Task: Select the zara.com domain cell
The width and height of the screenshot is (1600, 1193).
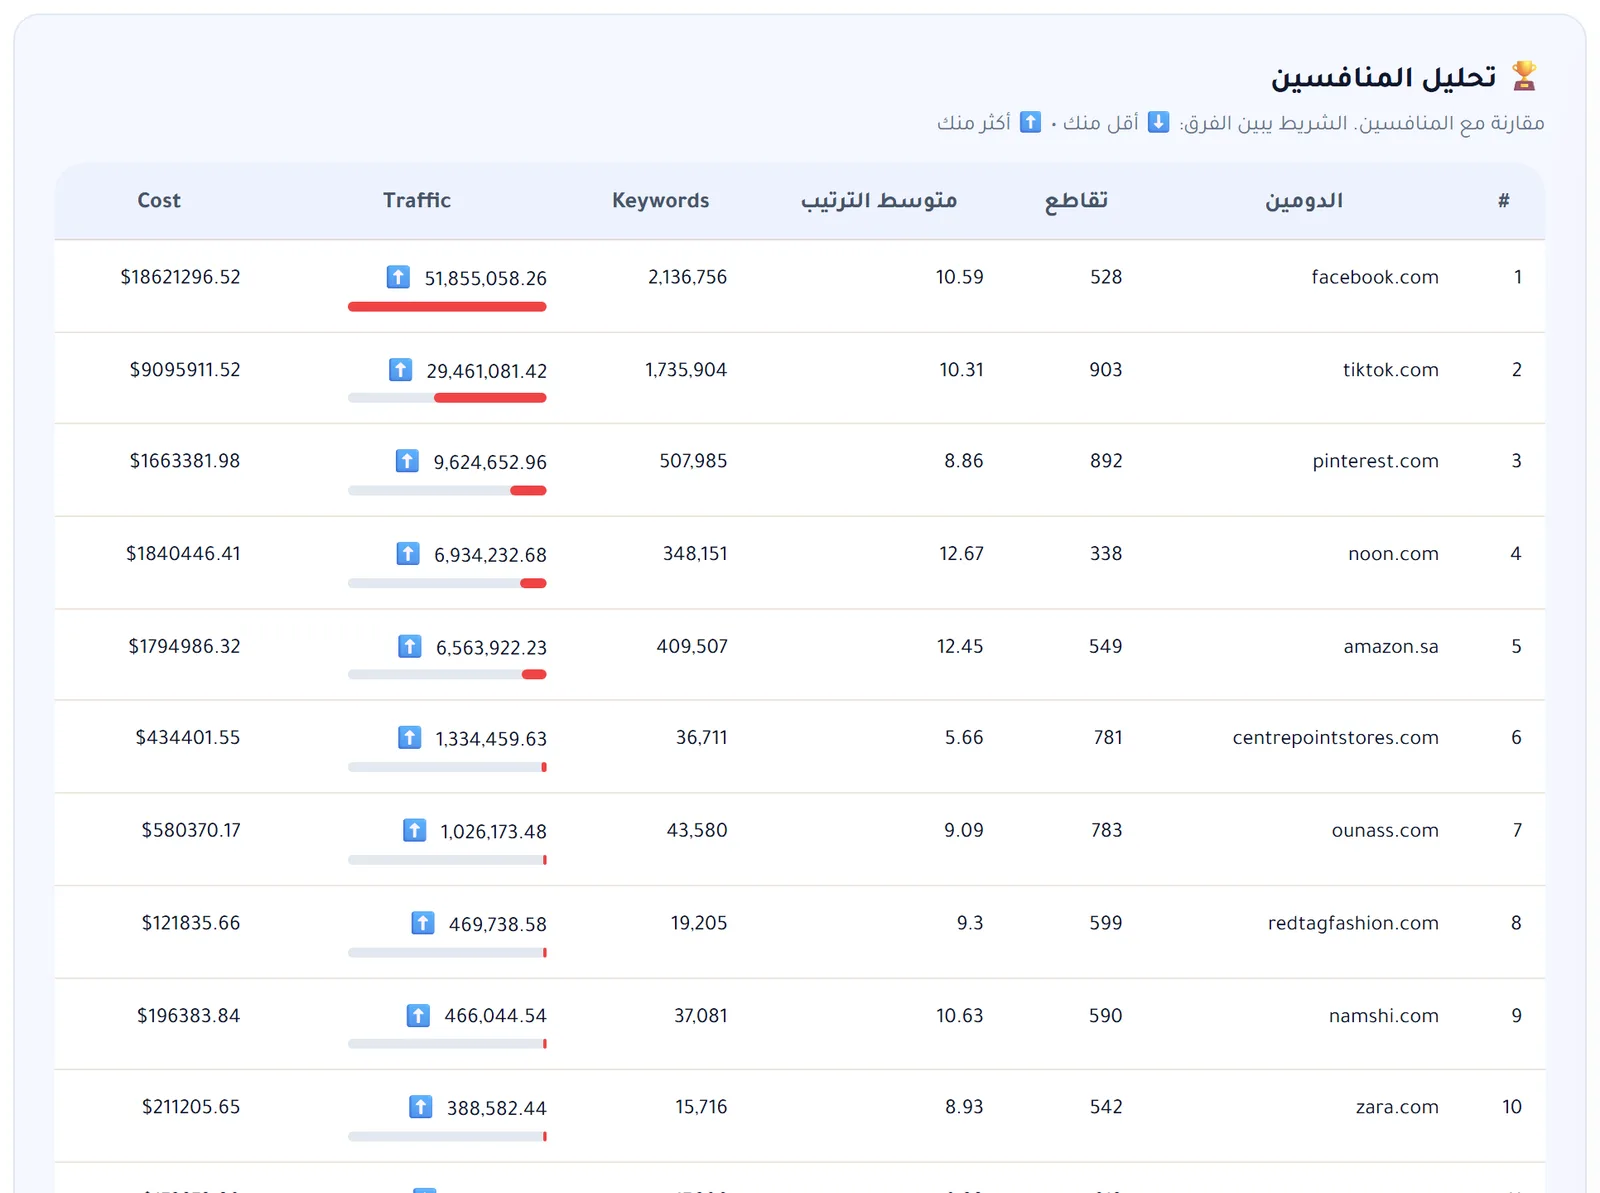Action: click(x=1397, y=1107)
